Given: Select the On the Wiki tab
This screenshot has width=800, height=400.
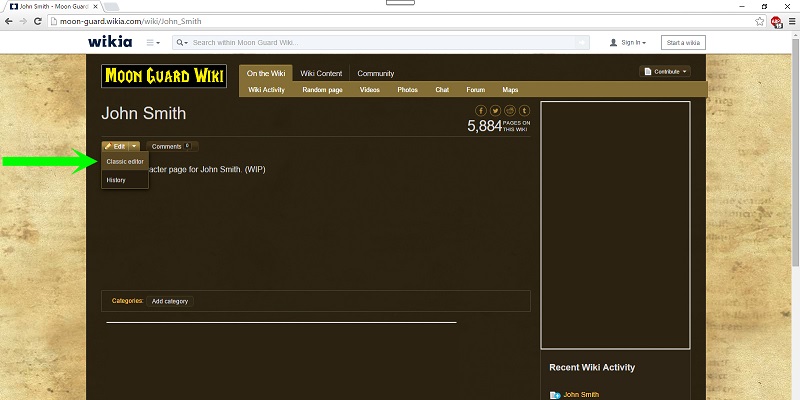Looking at the screenshot, I should [x=266, y=73].
